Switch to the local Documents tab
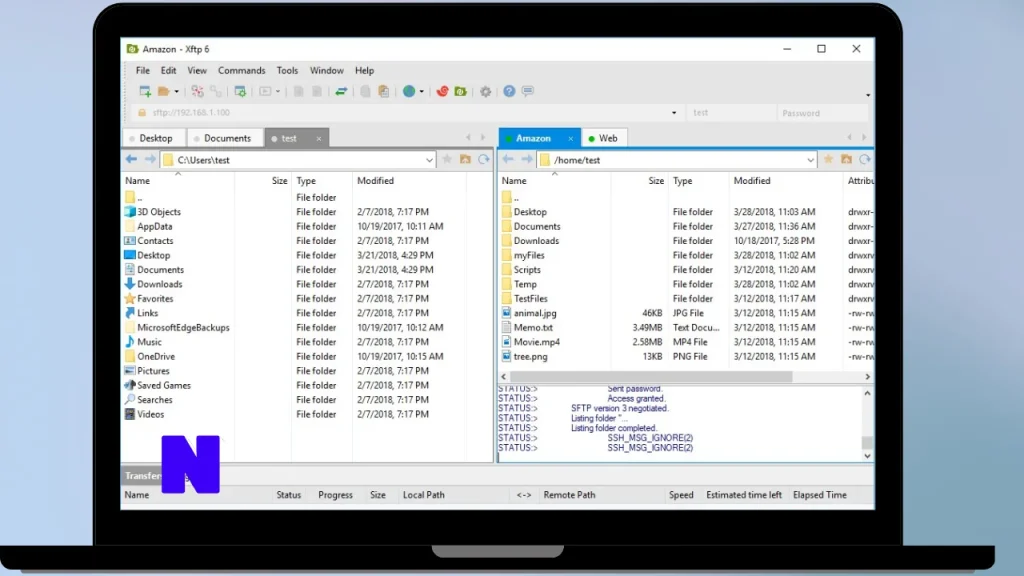The height and width of the screenshot is (576, 1024). (226, 138)
